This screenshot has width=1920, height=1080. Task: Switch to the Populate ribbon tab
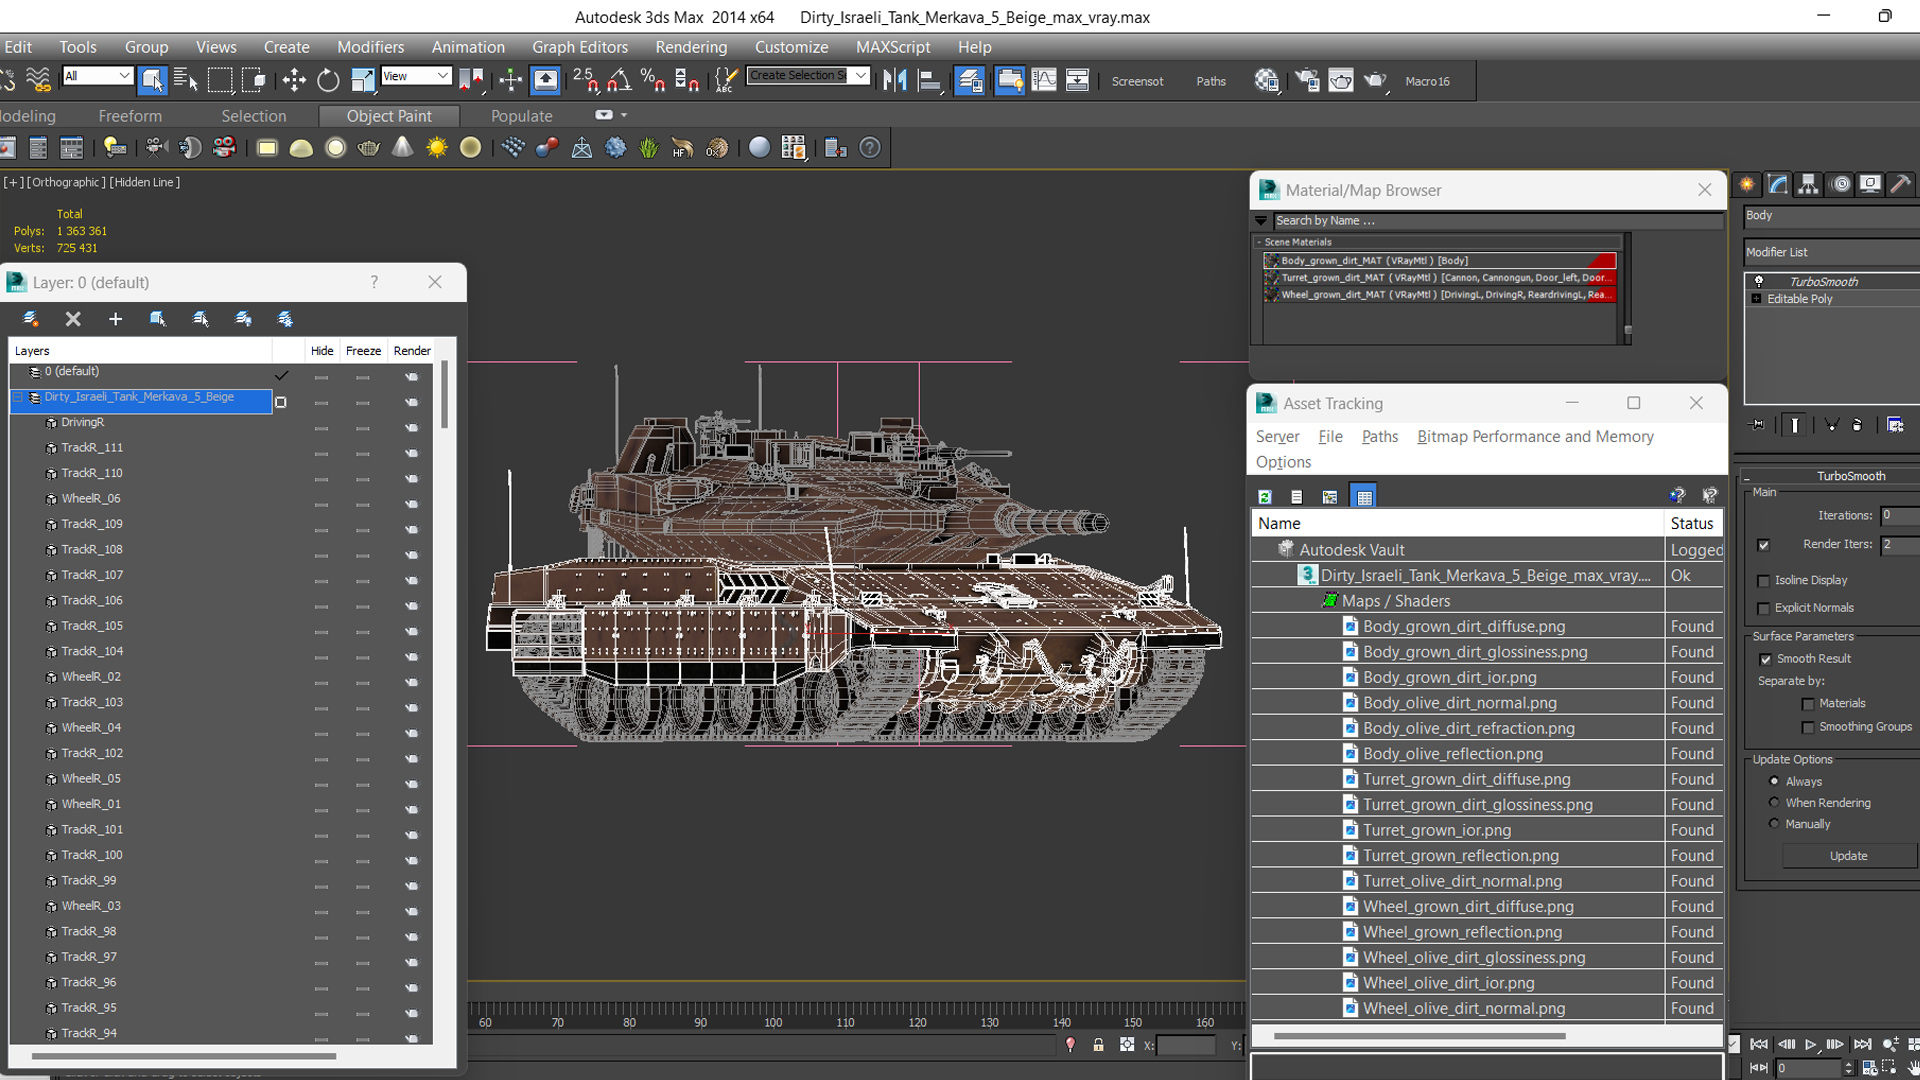pos(521,116)
